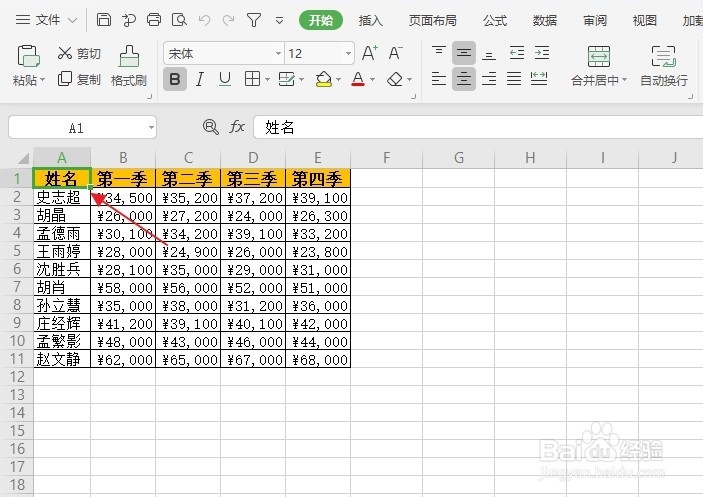The image size is (703, 497).
Task: Switch to Page Layout (页面布局) tab
Action: [432, 20]
